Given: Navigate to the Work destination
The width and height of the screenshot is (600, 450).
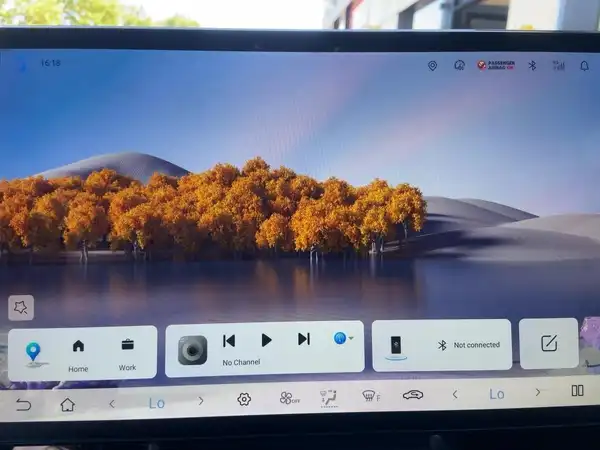Looking at the screenshot, I should tap(127, 355).
